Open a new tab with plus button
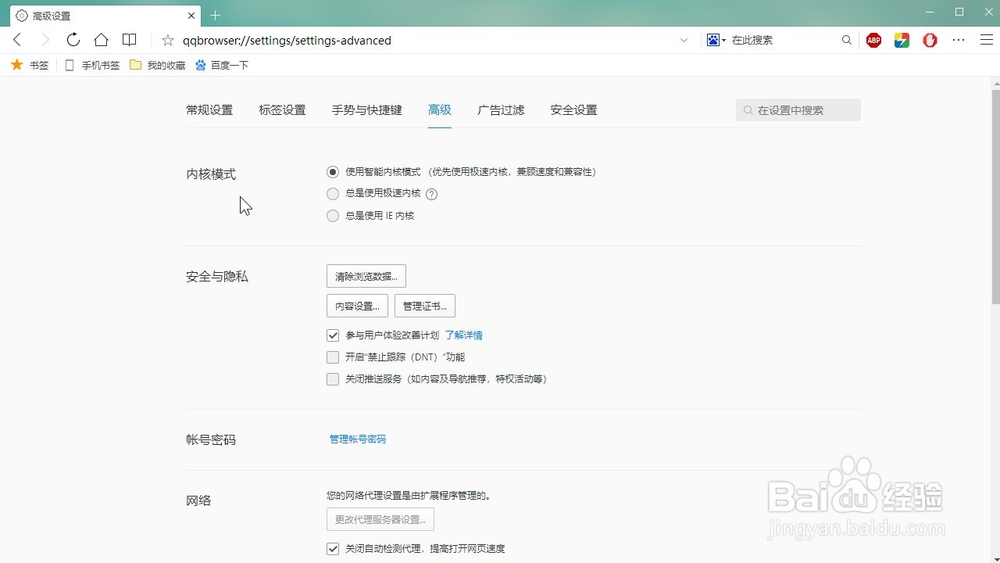The image size is (1000, 563). click(215, 15)
